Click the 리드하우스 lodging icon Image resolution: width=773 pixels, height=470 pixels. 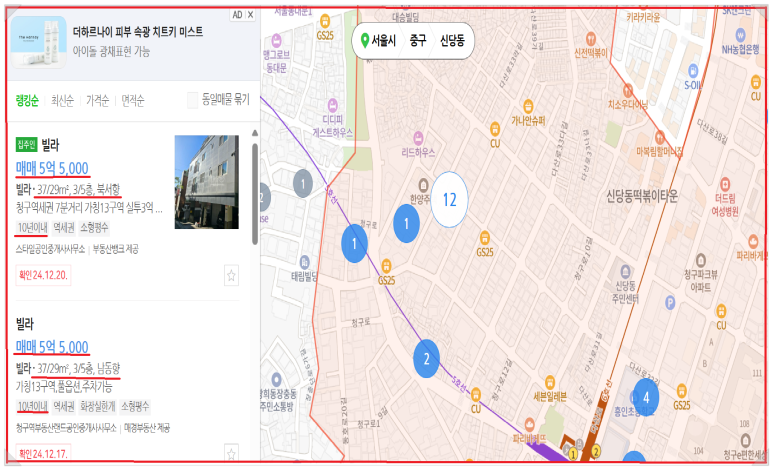pos(418,138)
